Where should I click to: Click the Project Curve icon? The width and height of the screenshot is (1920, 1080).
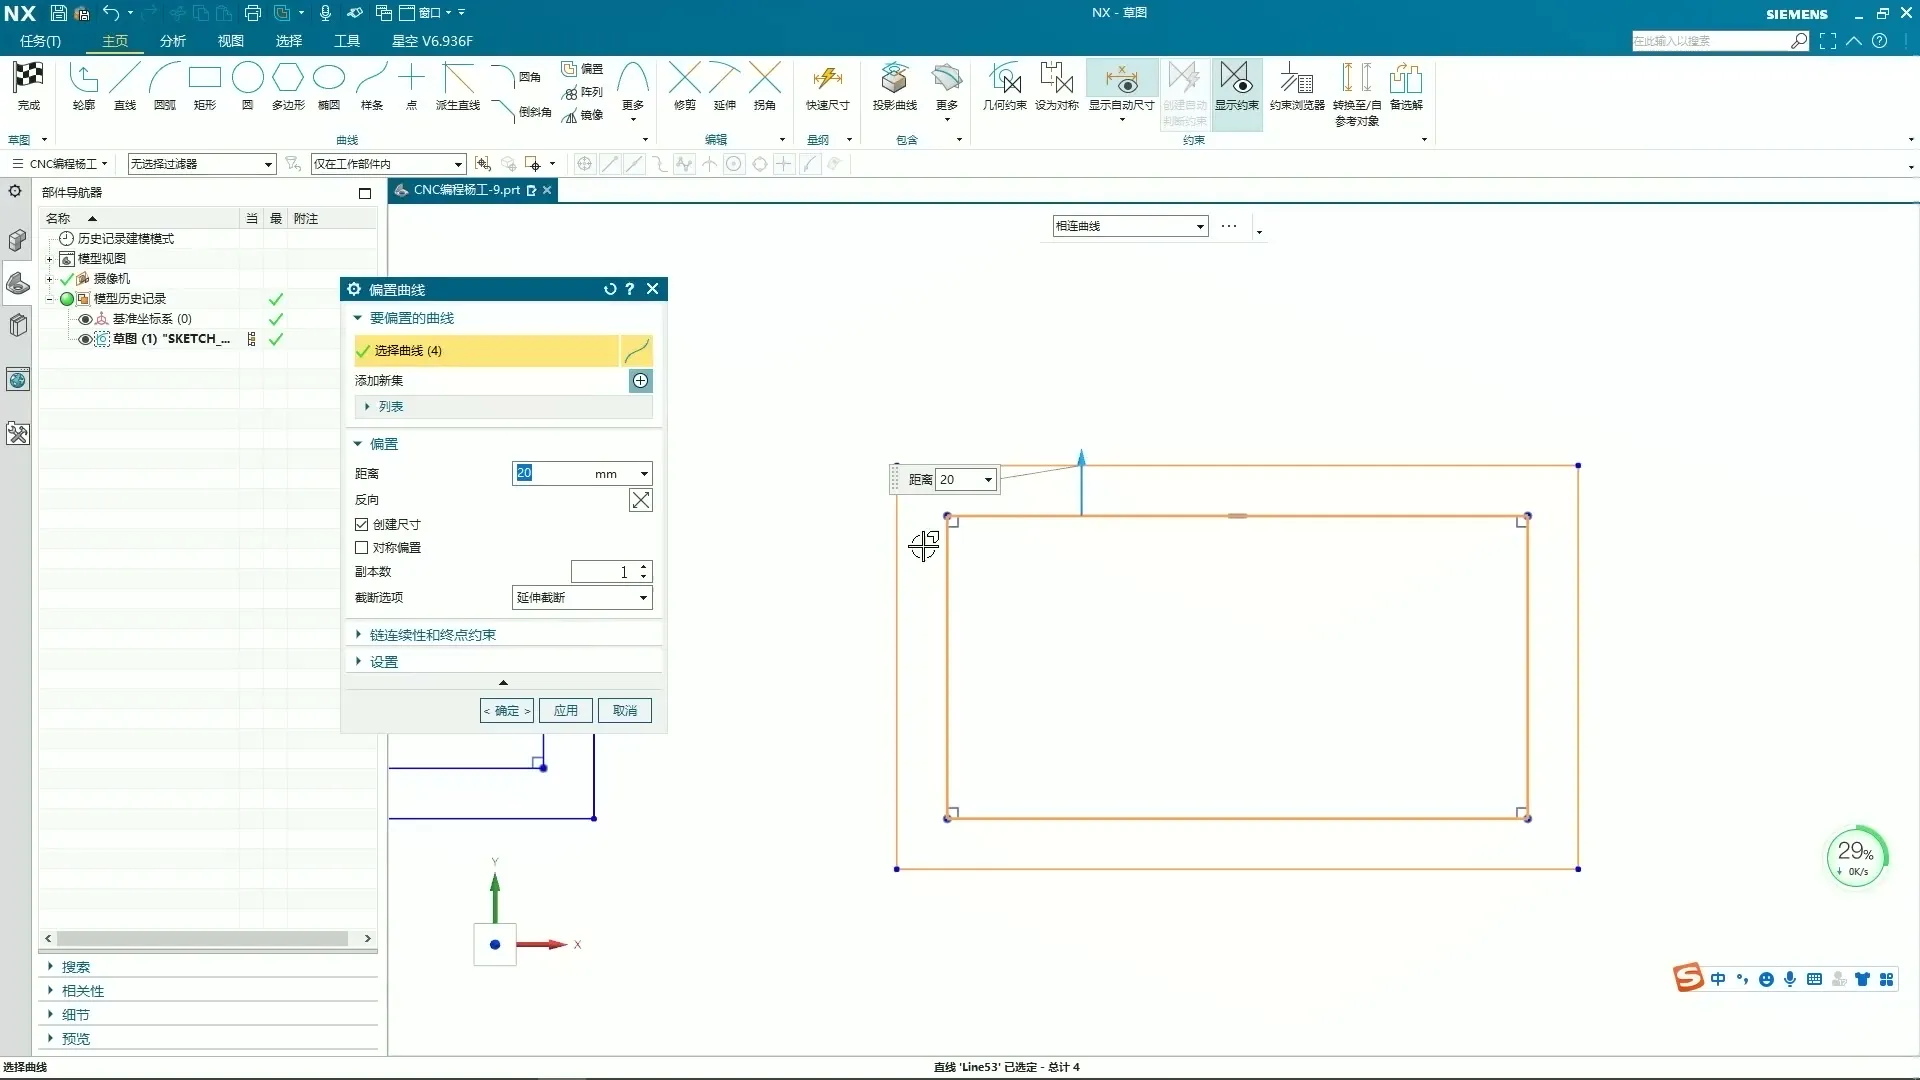(x=894, y=78)
